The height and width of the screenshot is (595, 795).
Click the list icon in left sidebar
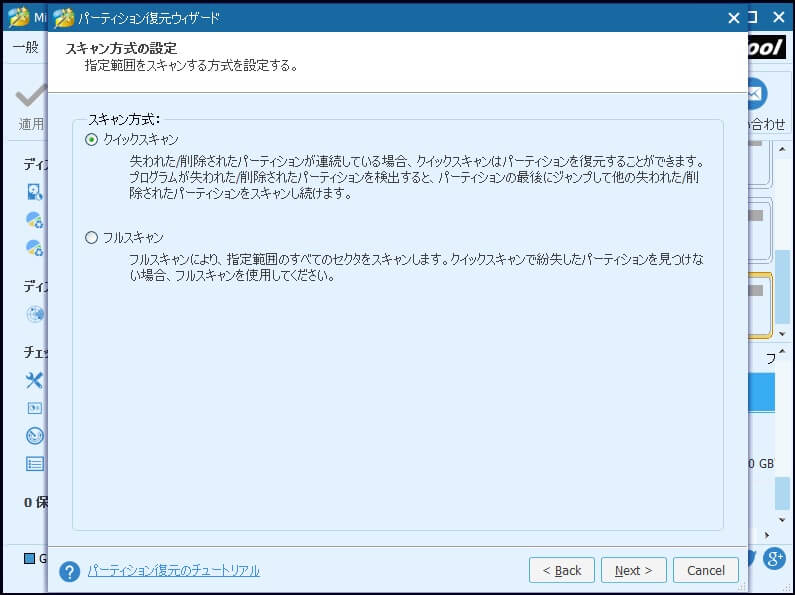(x=35, y=463)
